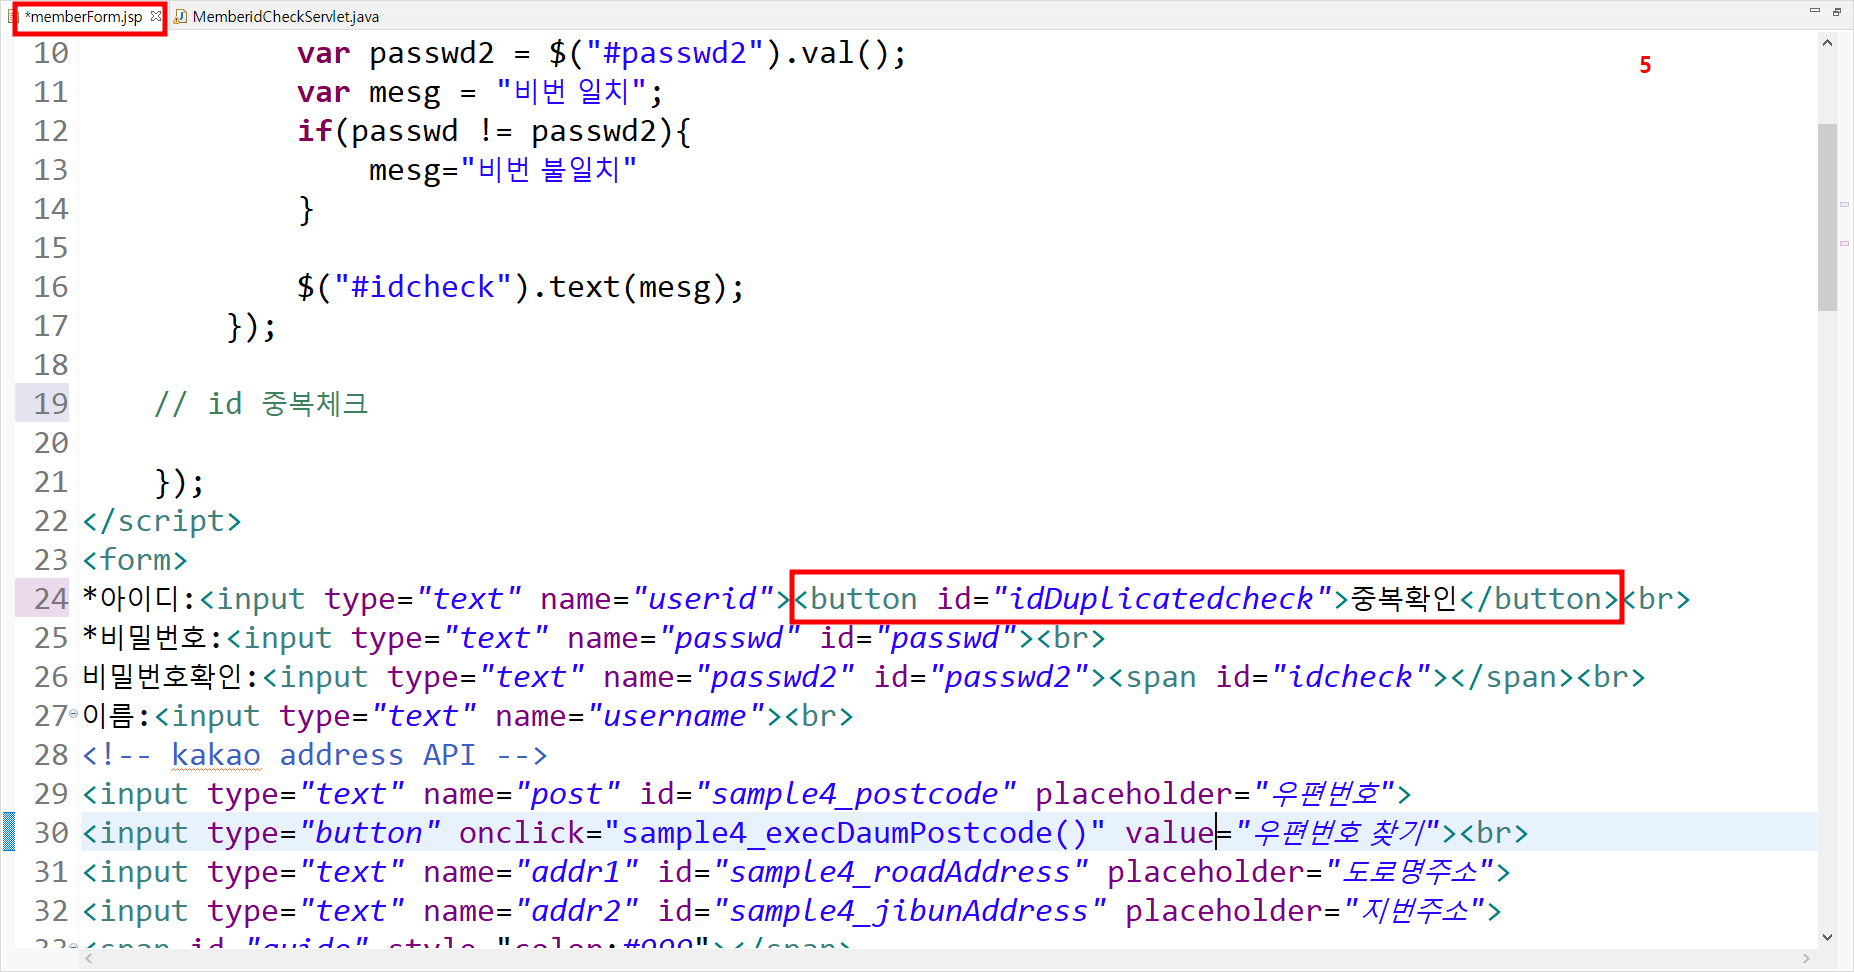
Task: Click the "우편번호" placeholder on line 29
Action: (1324, 794)
